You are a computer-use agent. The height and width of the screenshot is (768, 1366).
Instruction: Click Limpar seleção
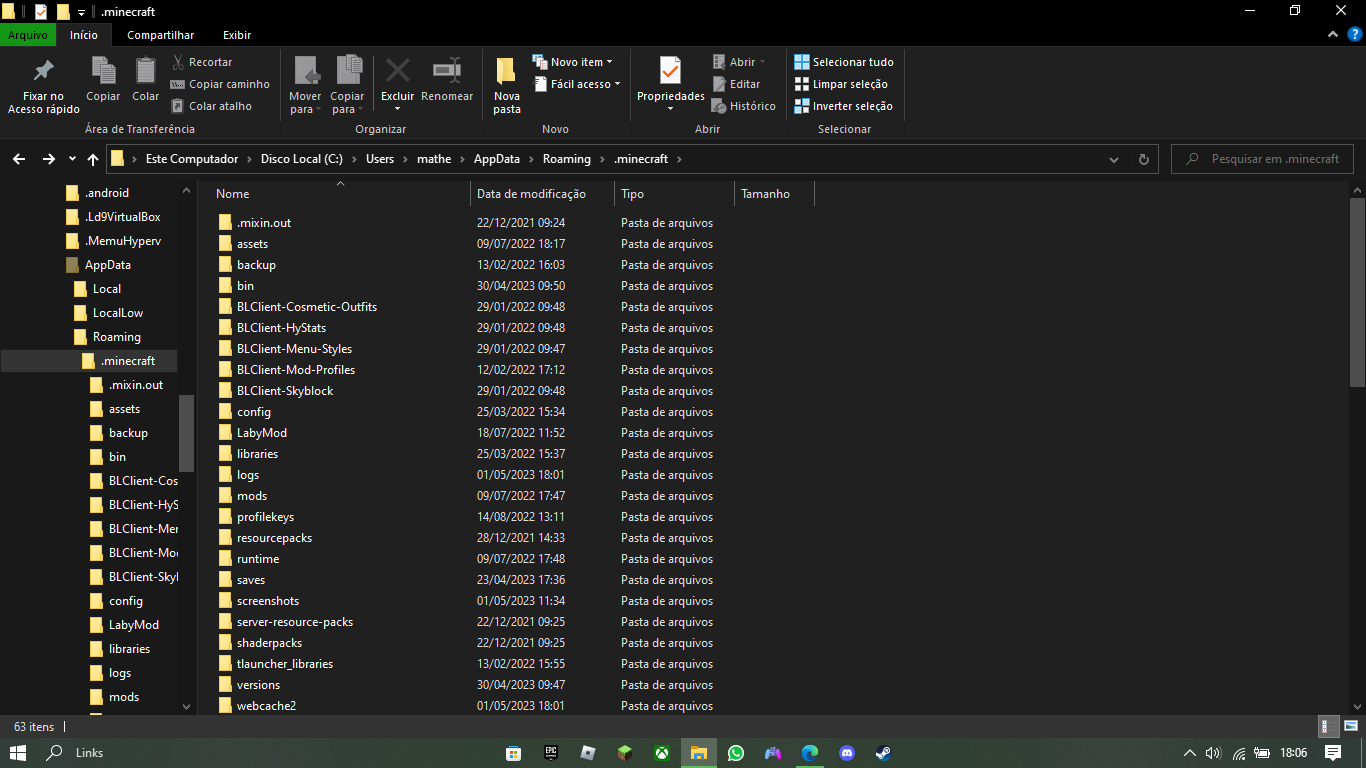841,84
